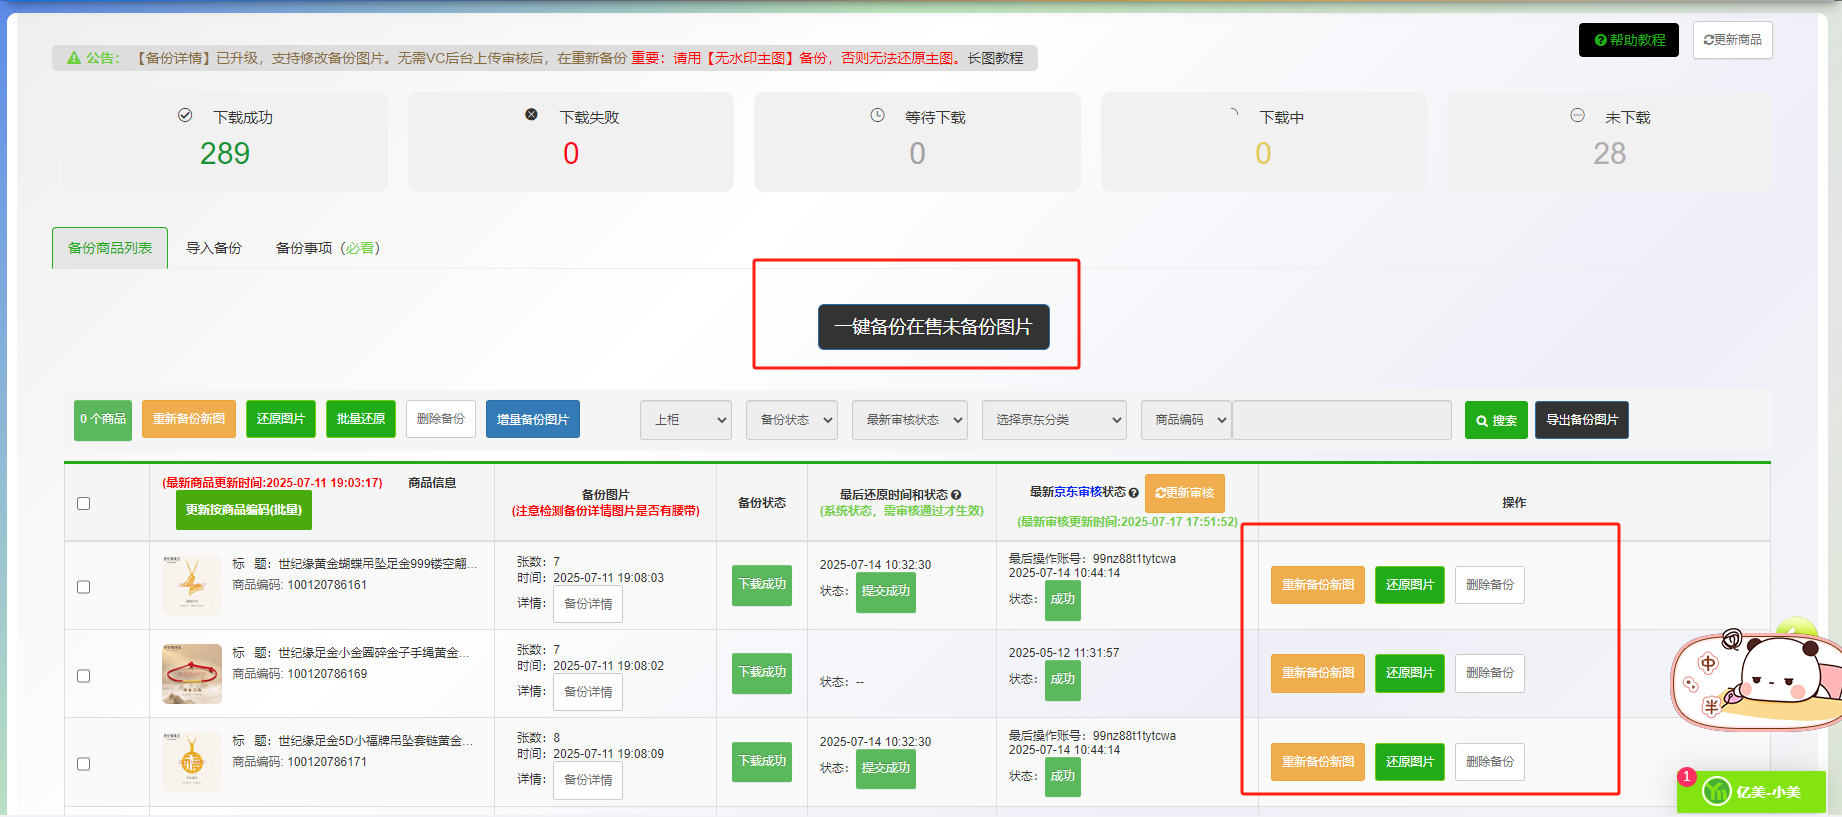
Task: Click the search text input field
Action: (1341, 420)
